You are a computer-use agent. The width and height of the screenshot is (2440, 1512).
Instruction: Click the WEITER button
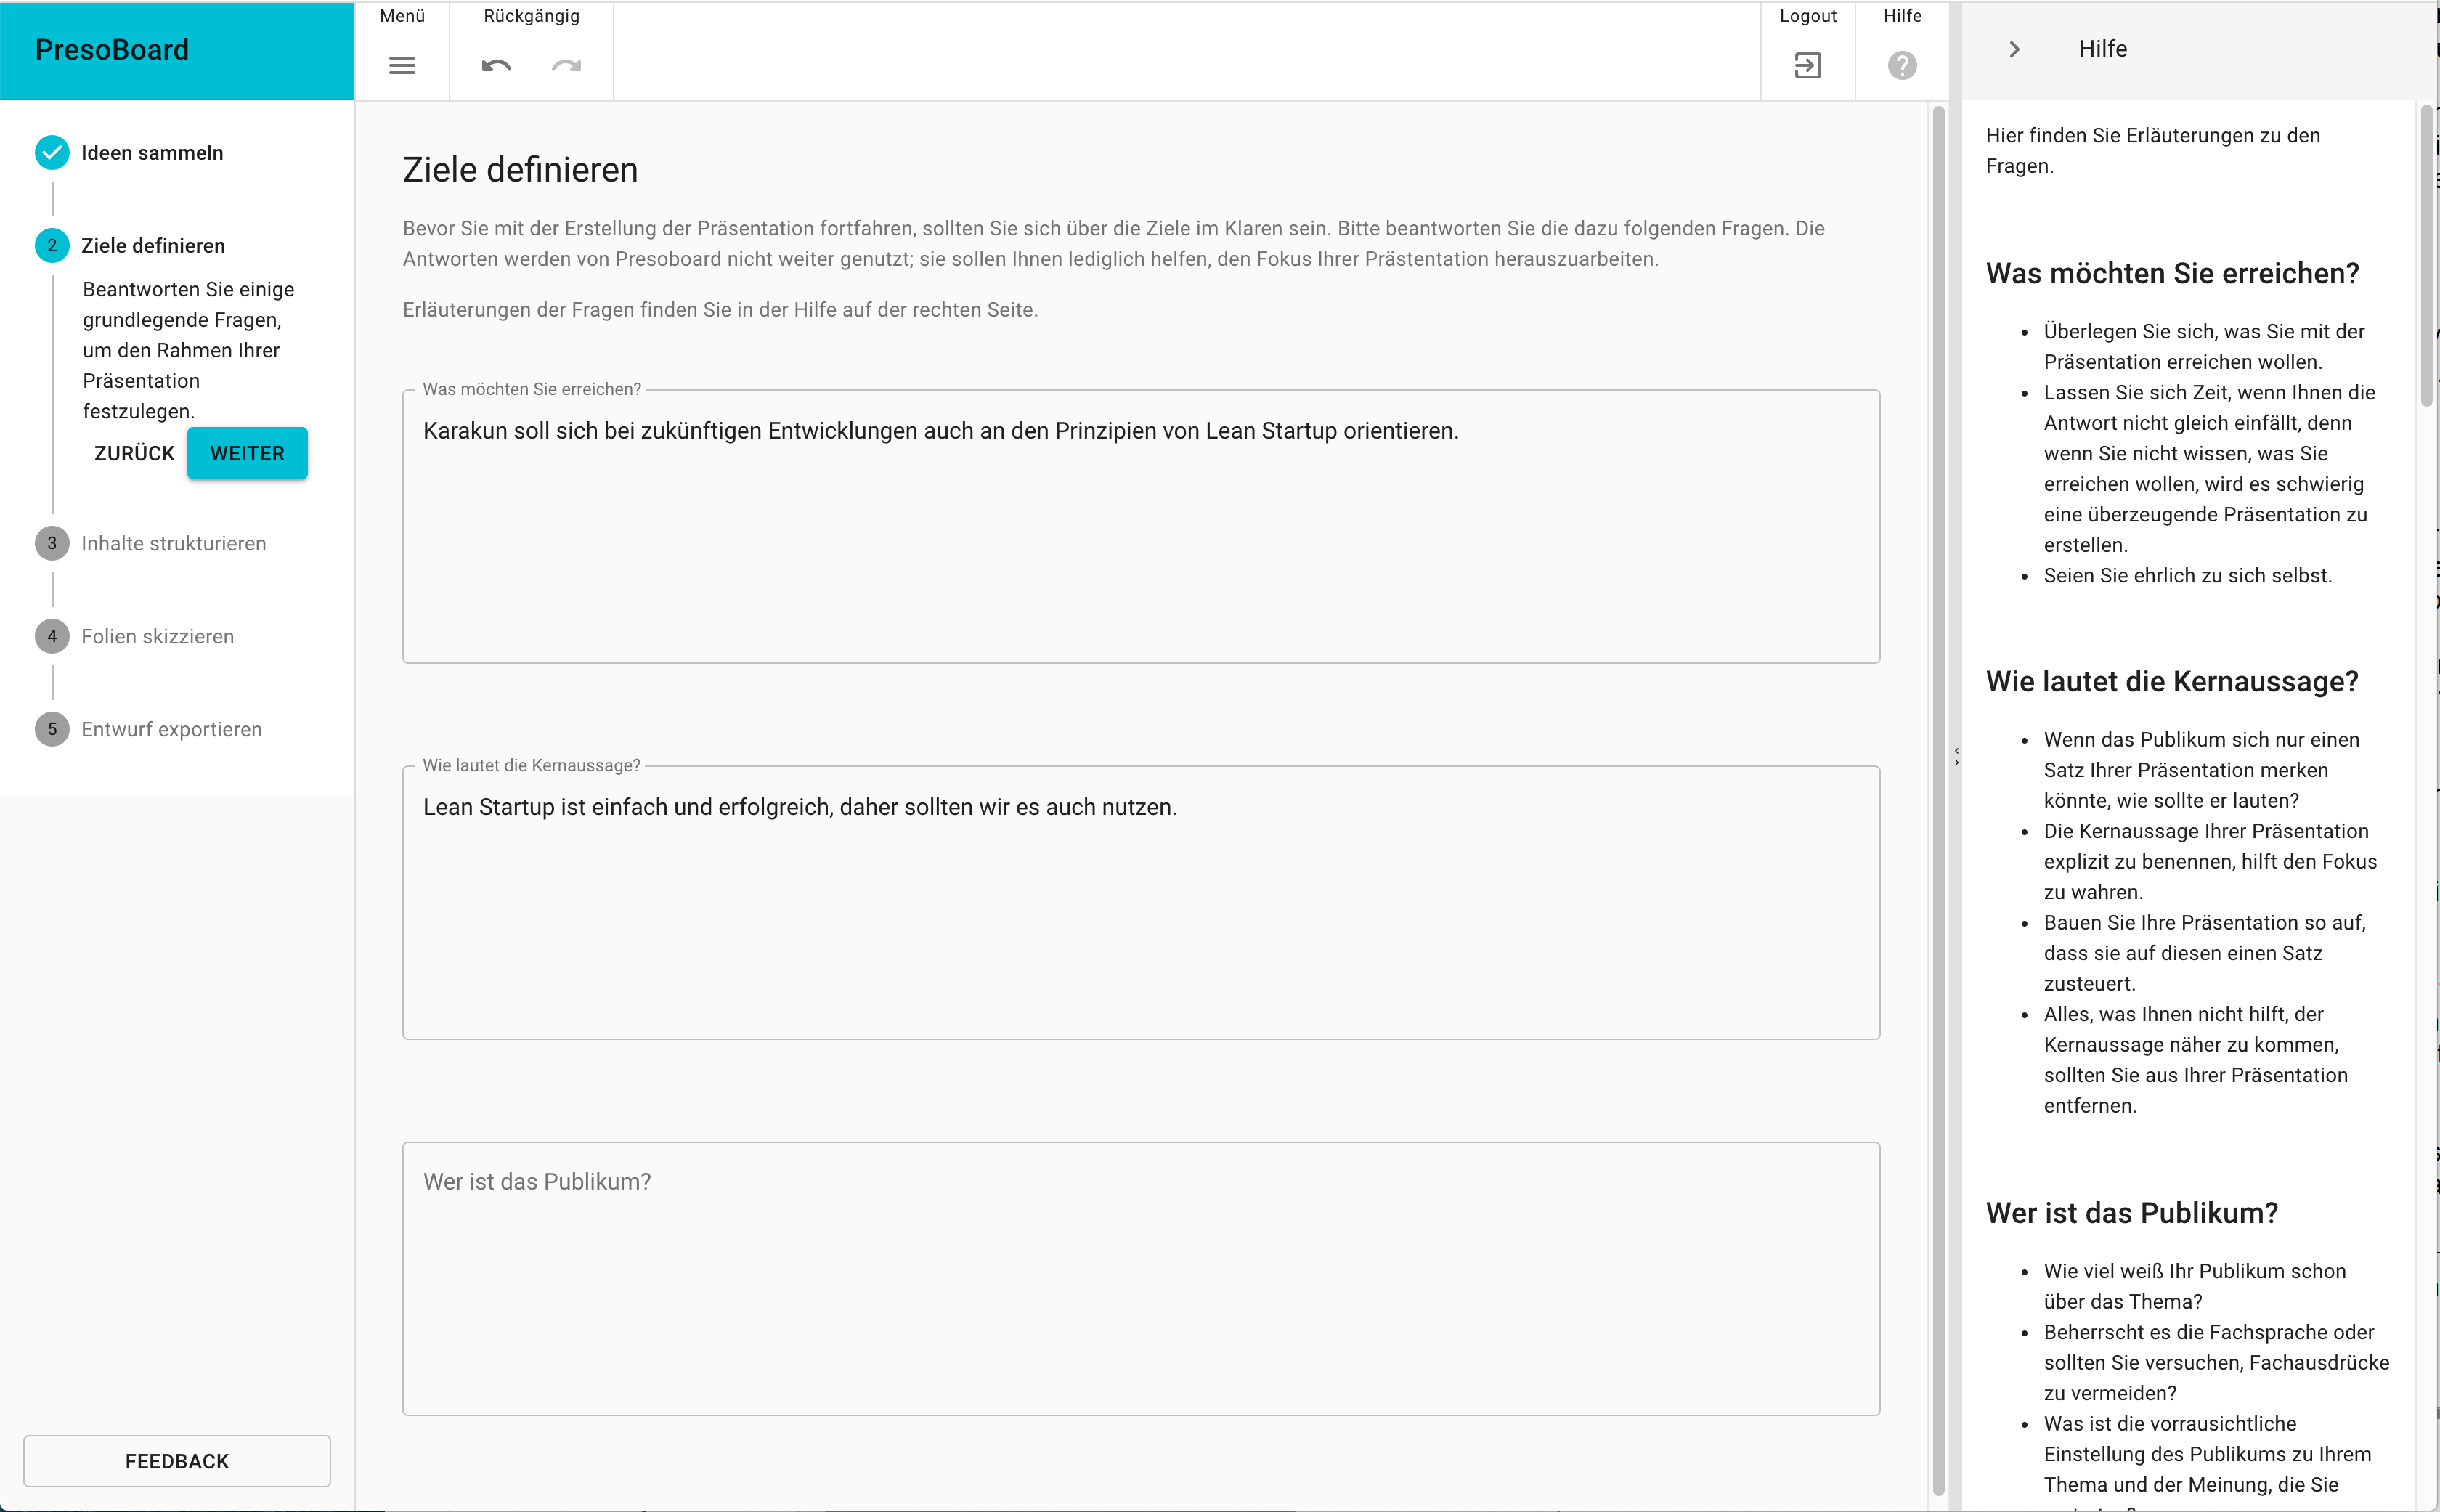pos(246,453)
